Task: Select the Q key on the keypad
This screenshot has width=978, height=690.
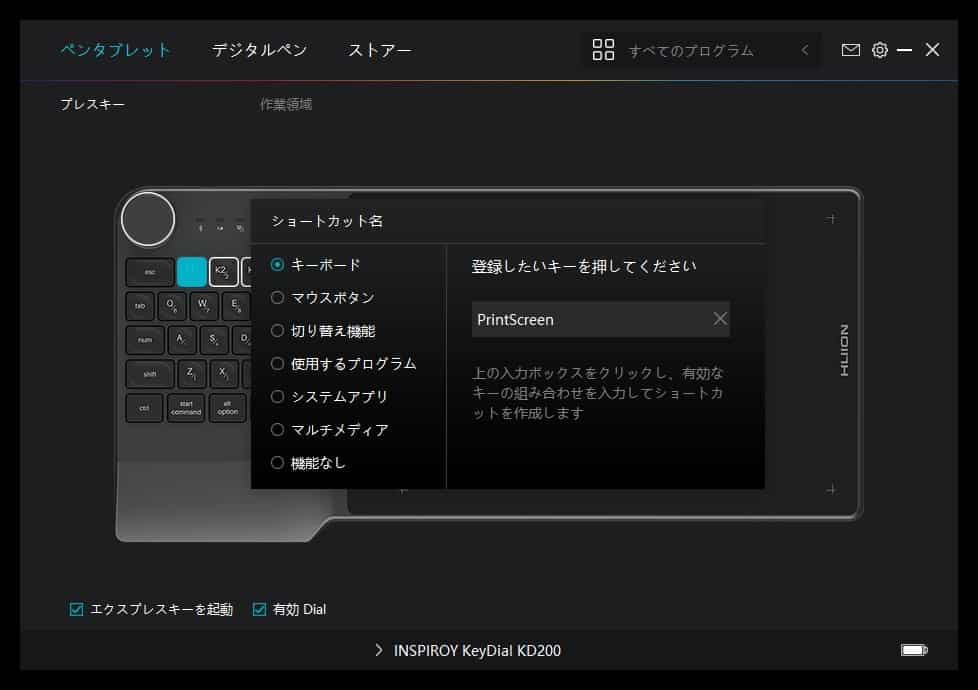Action: pyautogui.click(x=172, y=306)
